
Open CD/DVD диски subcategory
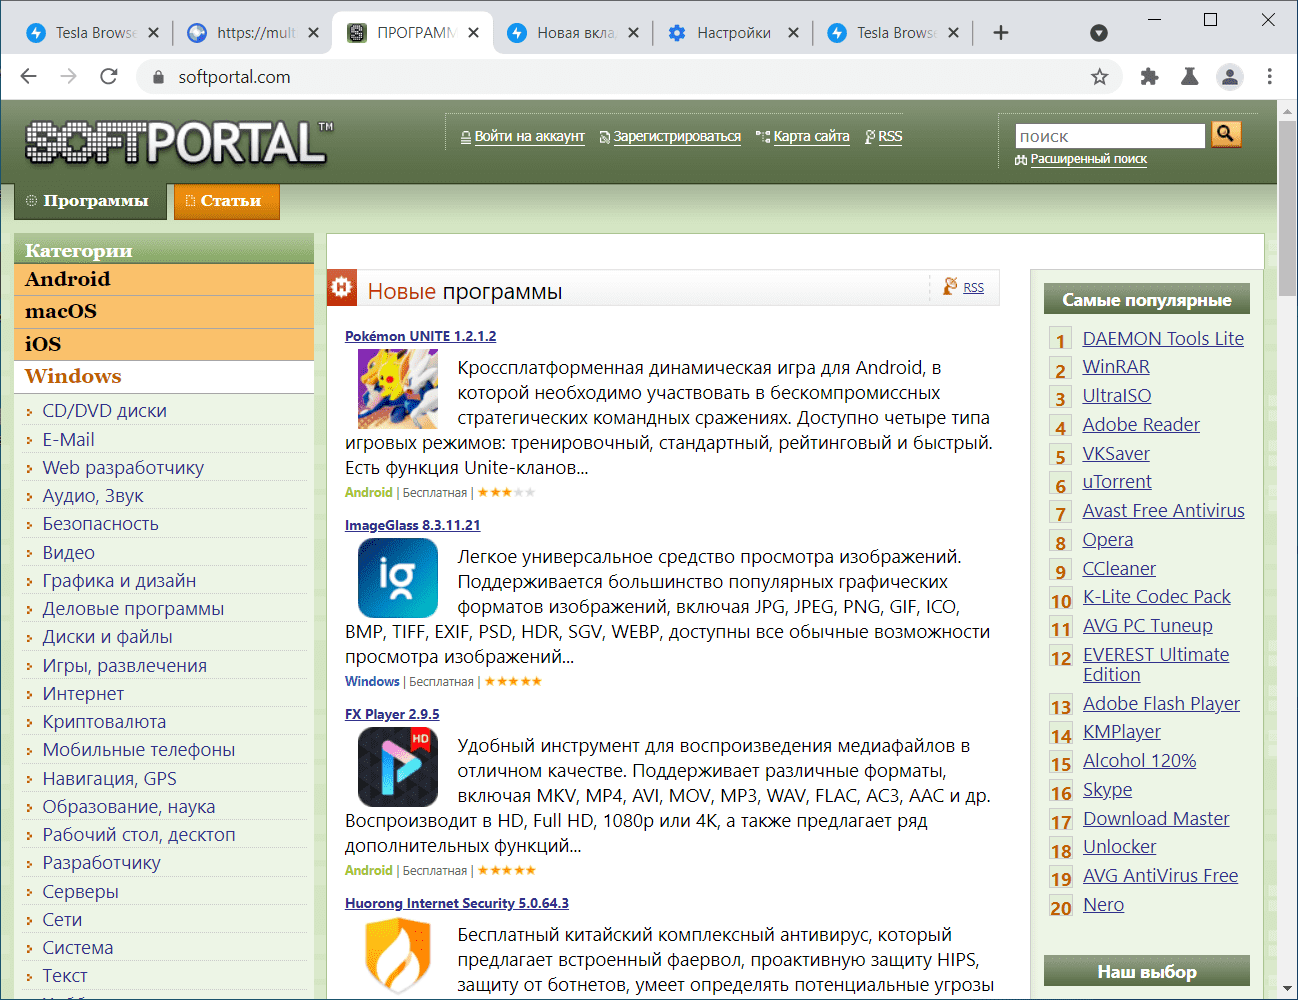pos(104,411)
